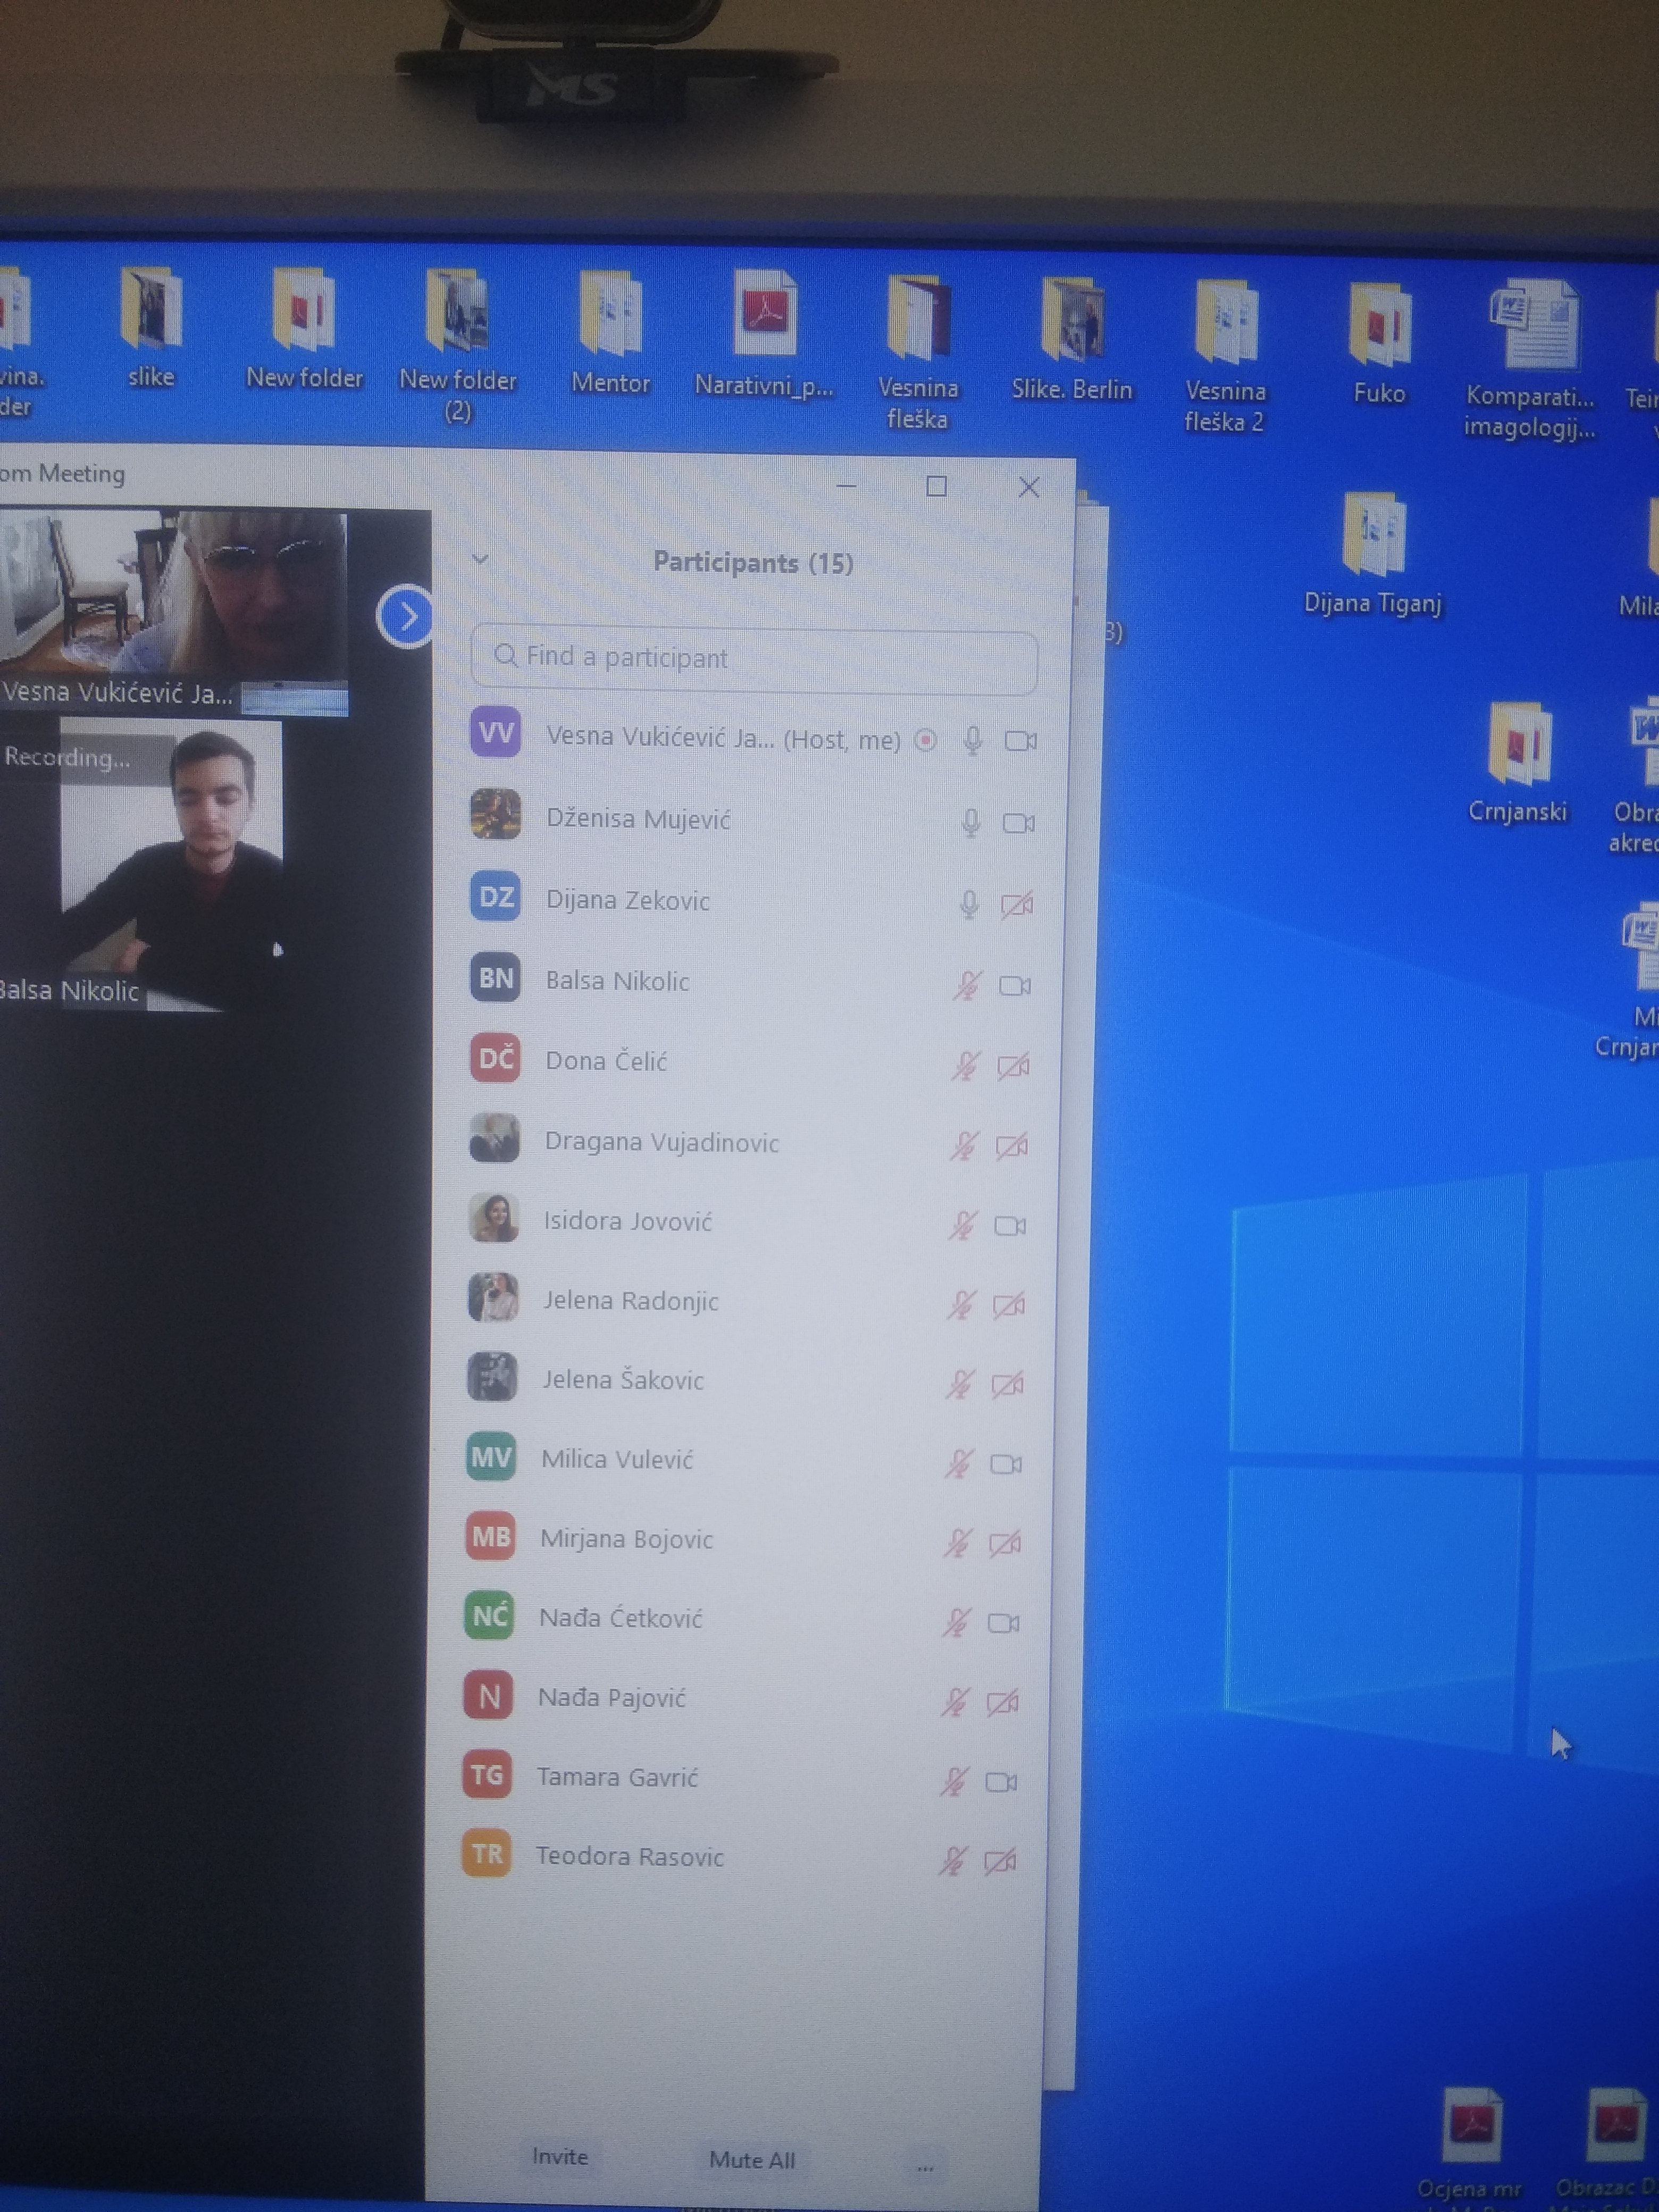The width and height of the screenshot is (1659, 2212).
Task: Unmute Isidora Jovović's microphone
Action: tap(962, 1225)
